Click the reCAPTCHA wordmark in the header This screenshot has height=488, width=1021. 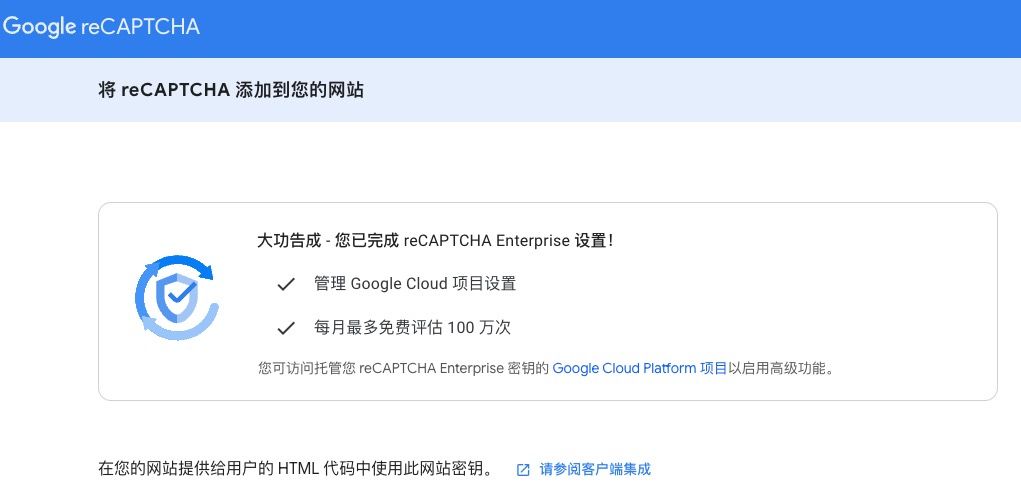pos(140,27)
